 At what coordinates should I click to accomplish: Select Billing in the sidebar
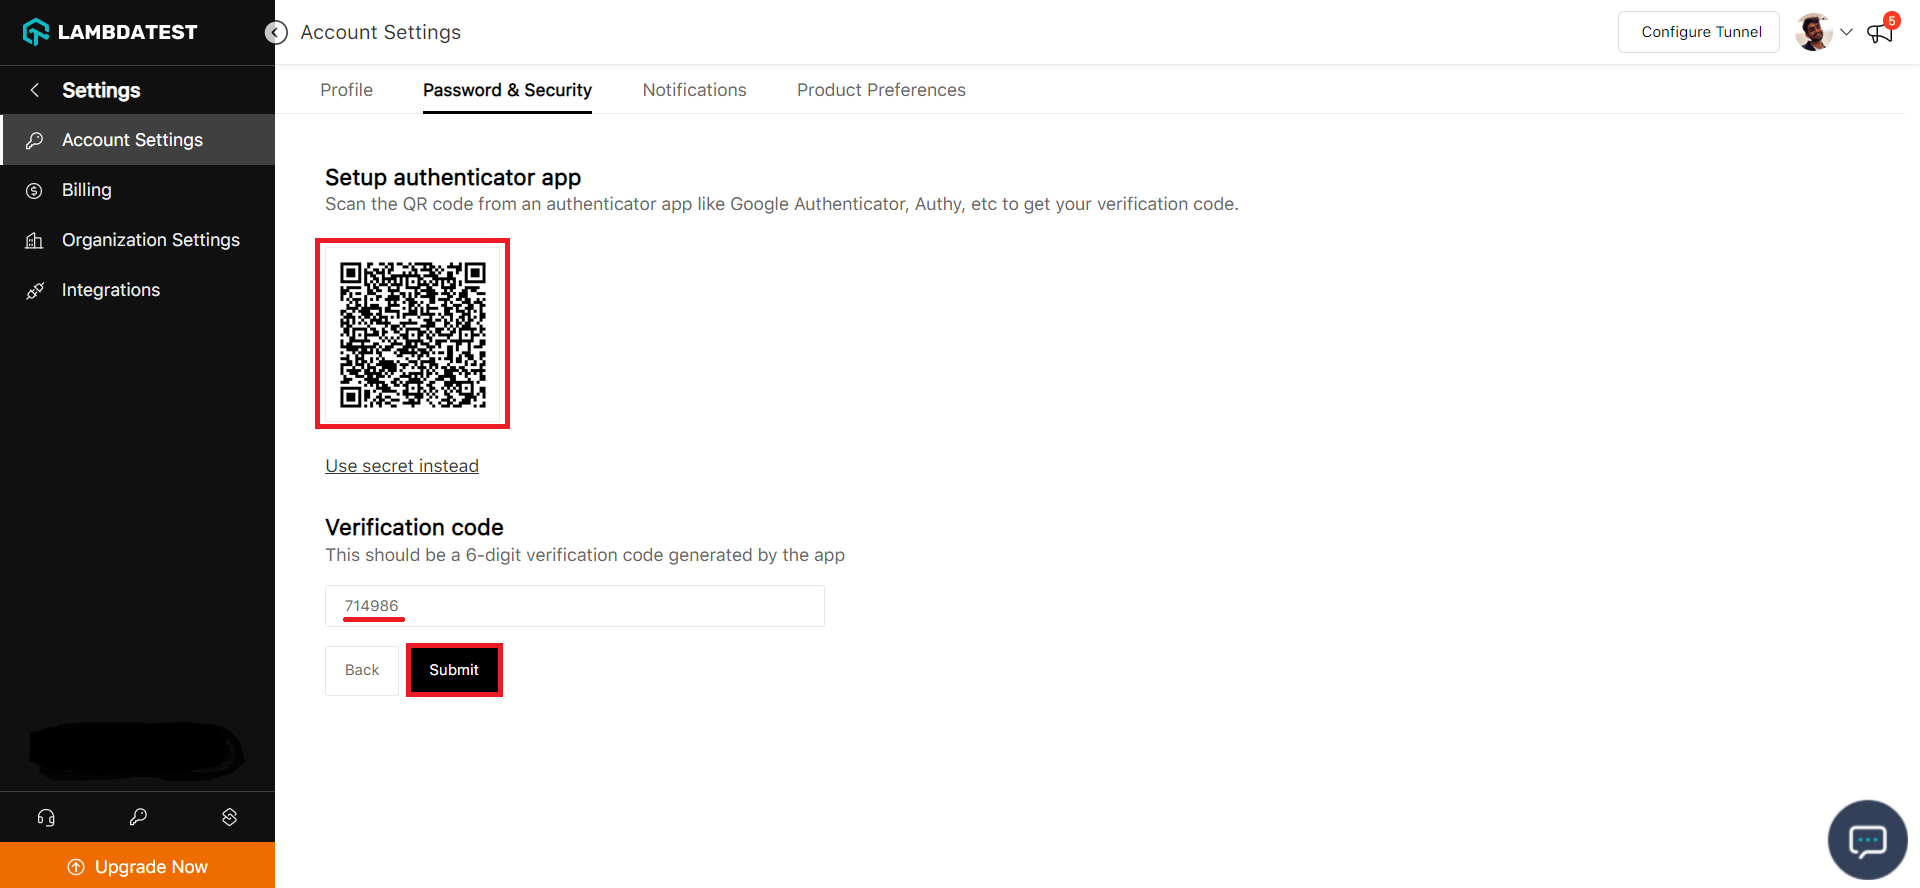87,190
